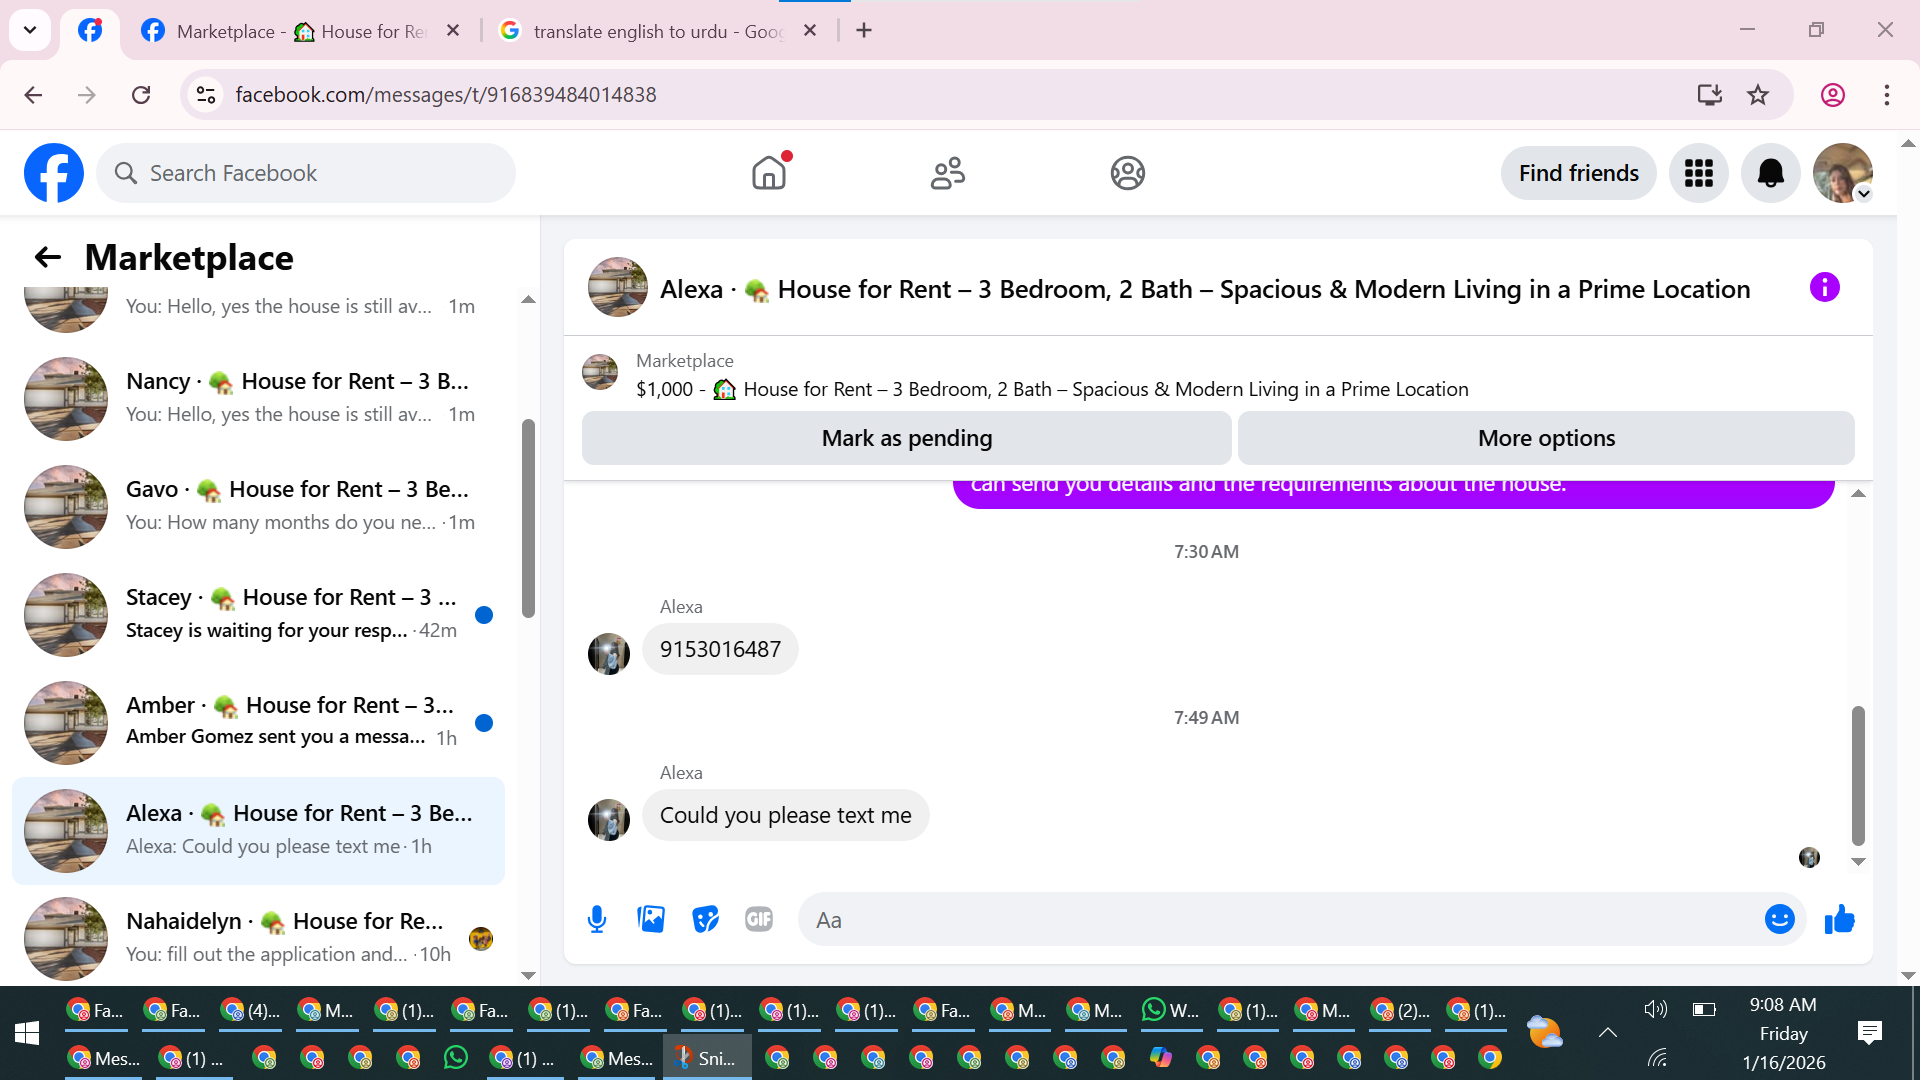Viewport: 1920px width, 1080px height.
Task: Open Facebook notifications bell
Action: click(1770, 173)
